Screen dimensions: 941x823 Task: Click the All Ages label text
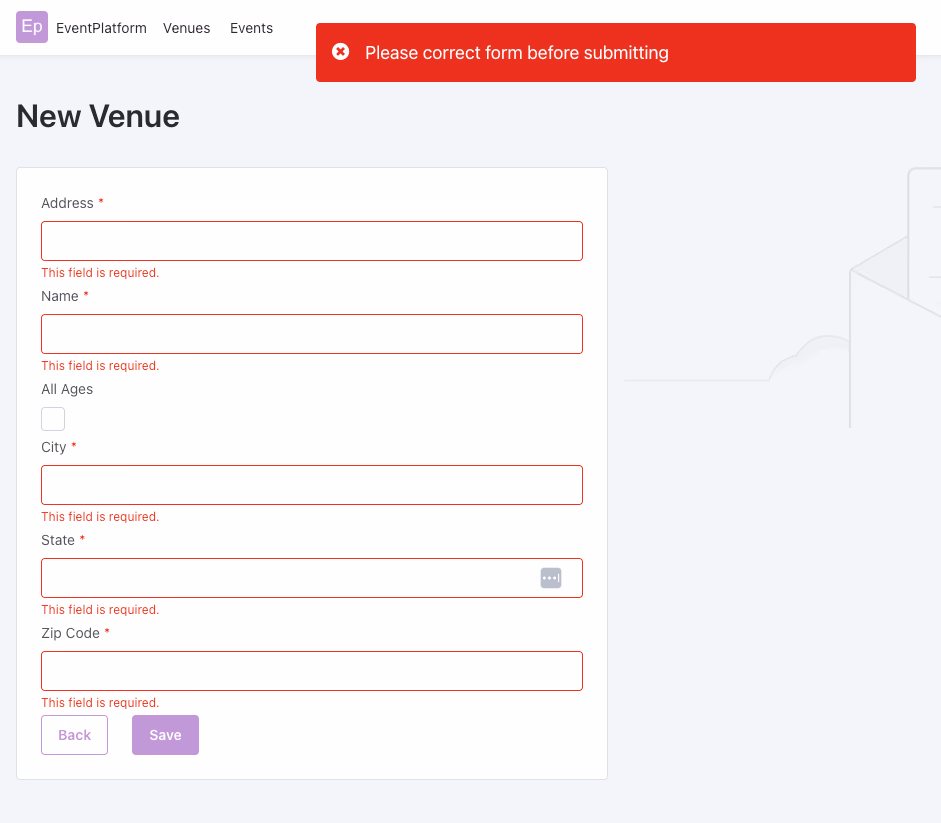click(67, 389)
